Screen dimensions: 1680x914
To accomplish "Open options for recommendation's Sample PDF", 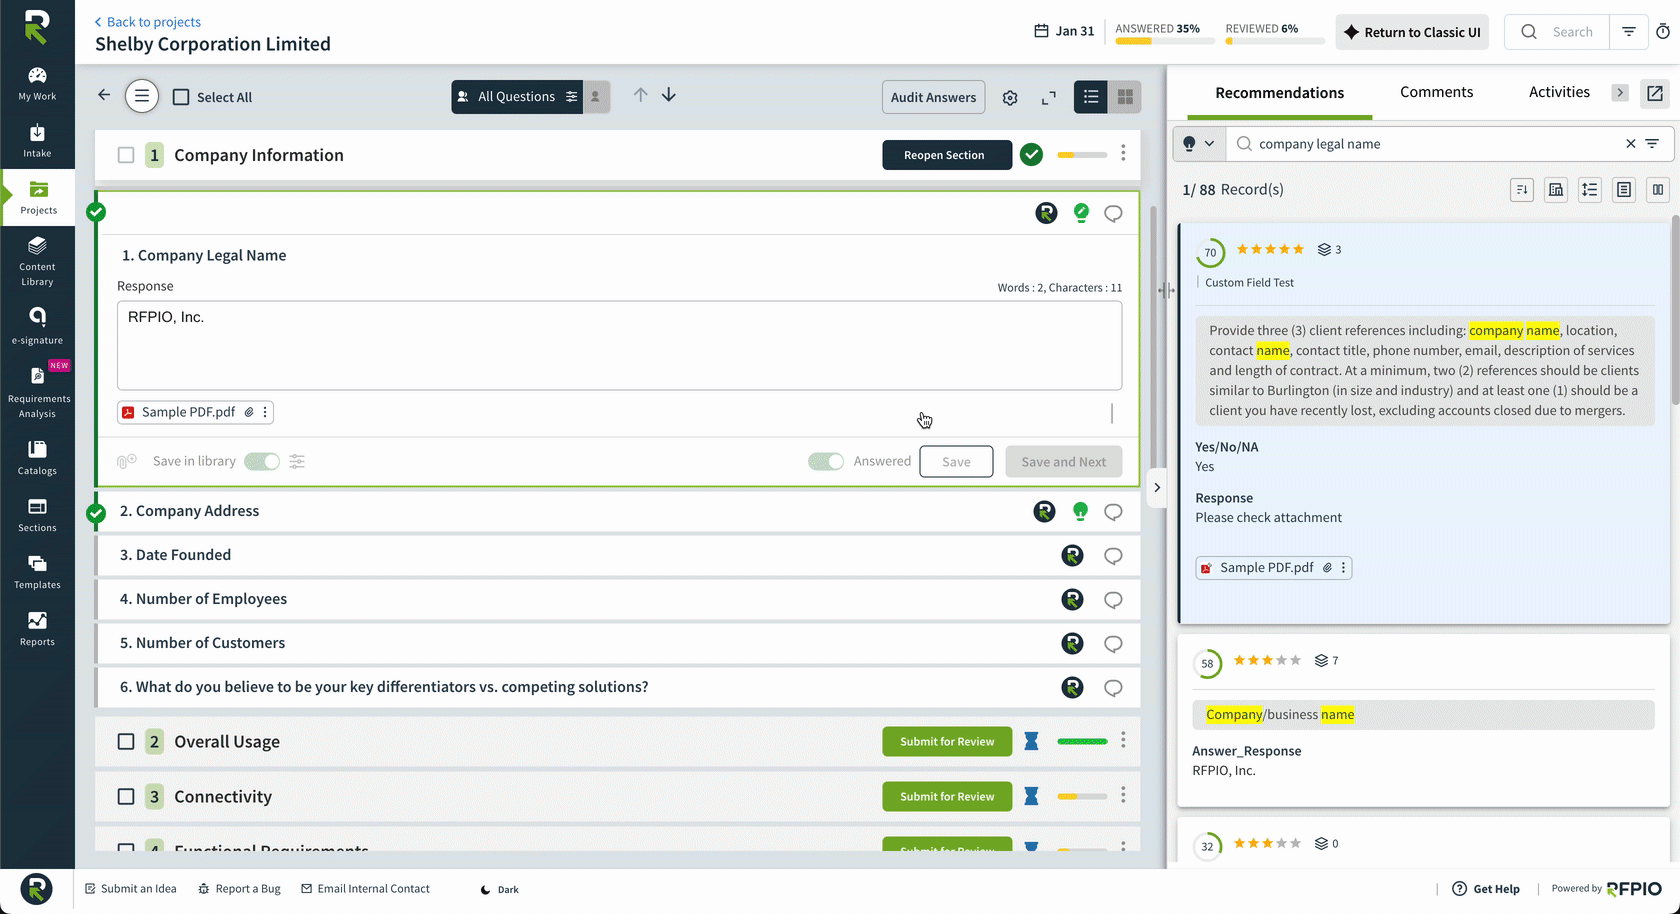I will (x=1343, y=568).
